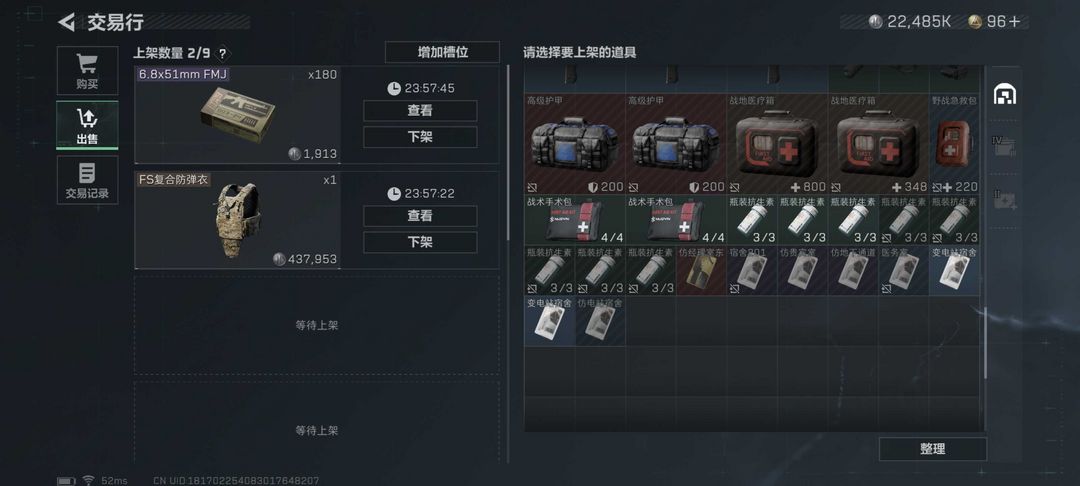Tap the gold coin currency icon showing 96

tap(974, 22)
